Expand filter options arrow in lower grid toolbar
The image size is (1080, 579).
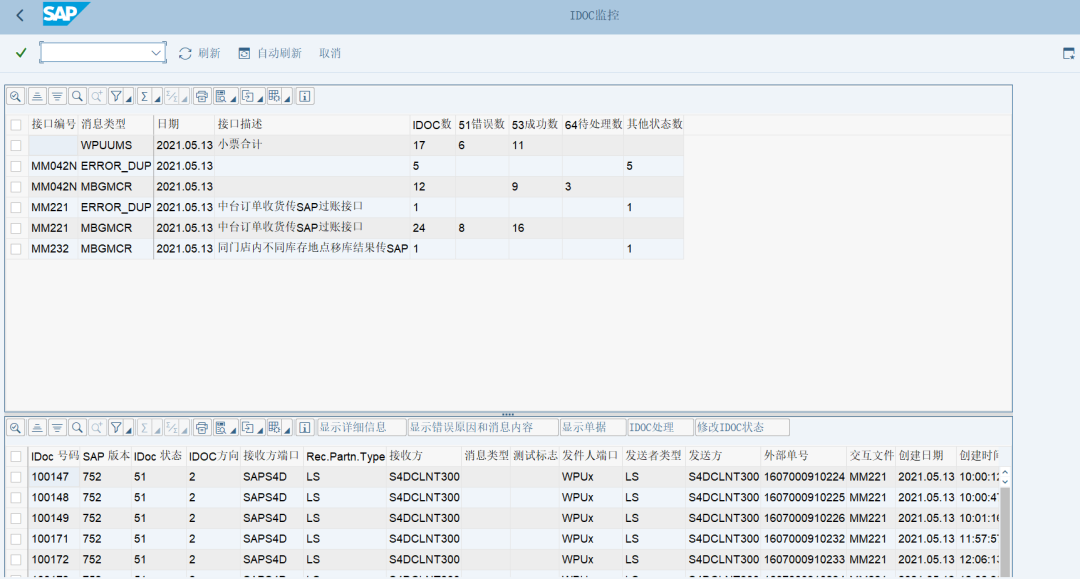point(129,430)
